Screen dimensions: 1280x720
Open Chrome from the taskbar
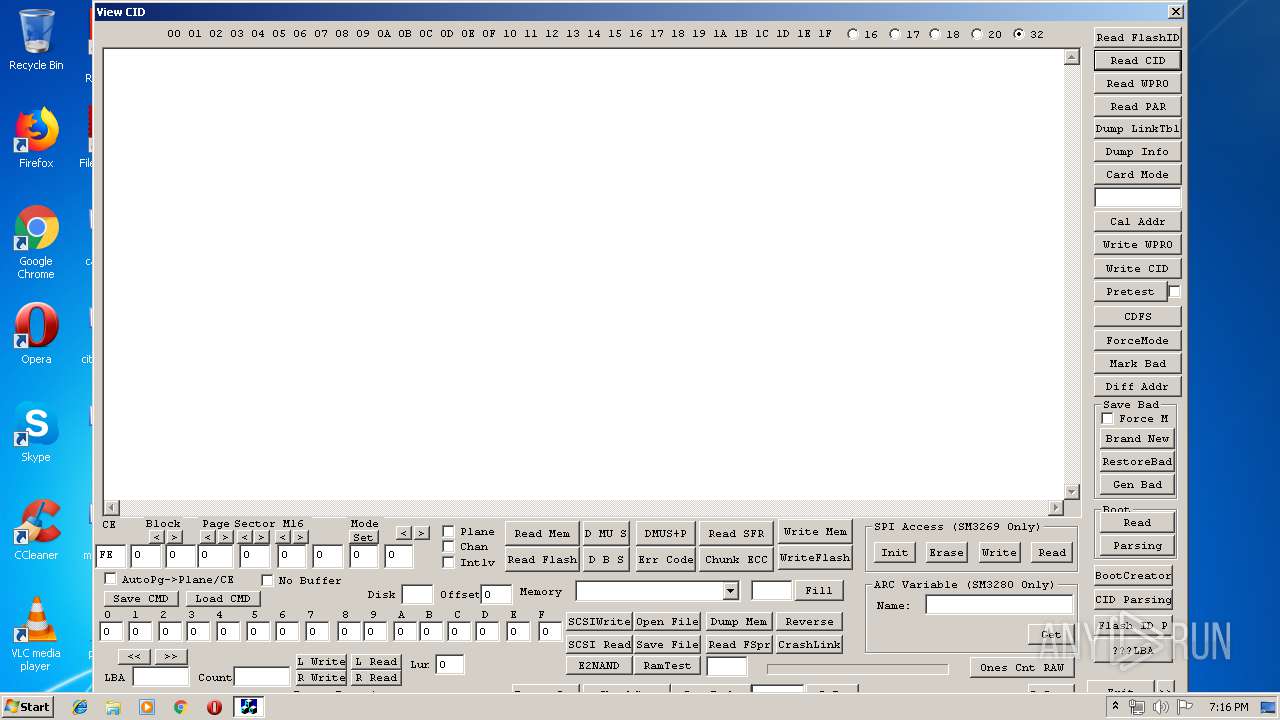click(x=180, y=707)
